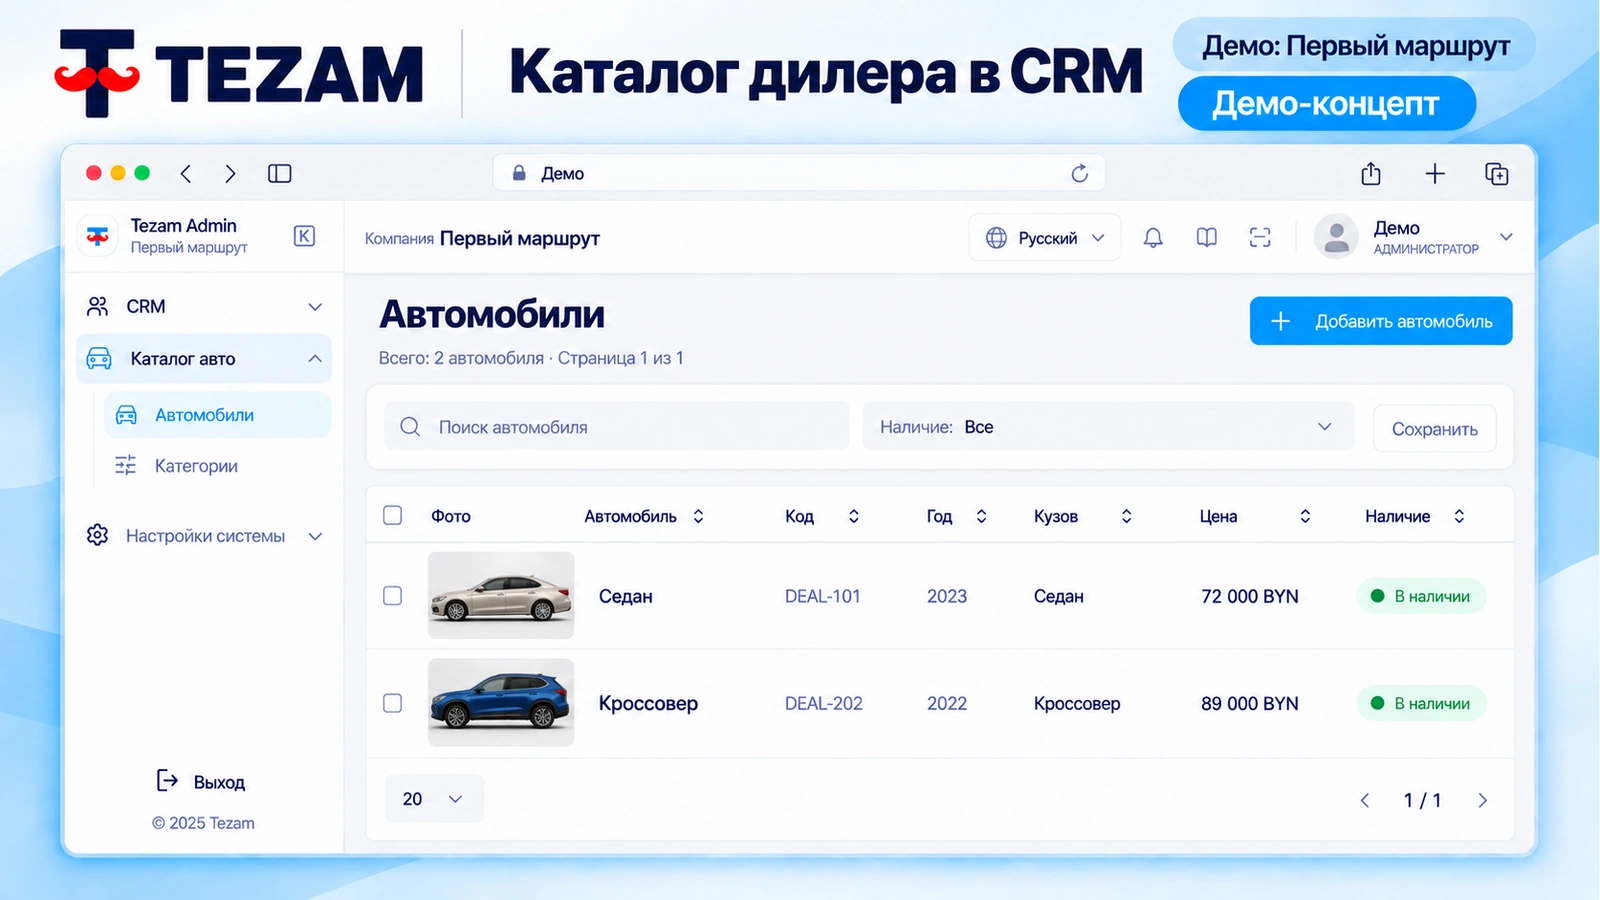Collapse sidebar using the K icon
Screen dimensions: 1600x900
(305, 236)
